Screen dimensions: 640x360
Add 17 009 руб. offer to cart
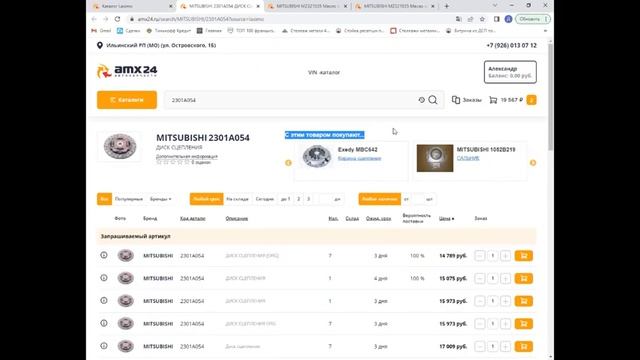coord(524,347)
